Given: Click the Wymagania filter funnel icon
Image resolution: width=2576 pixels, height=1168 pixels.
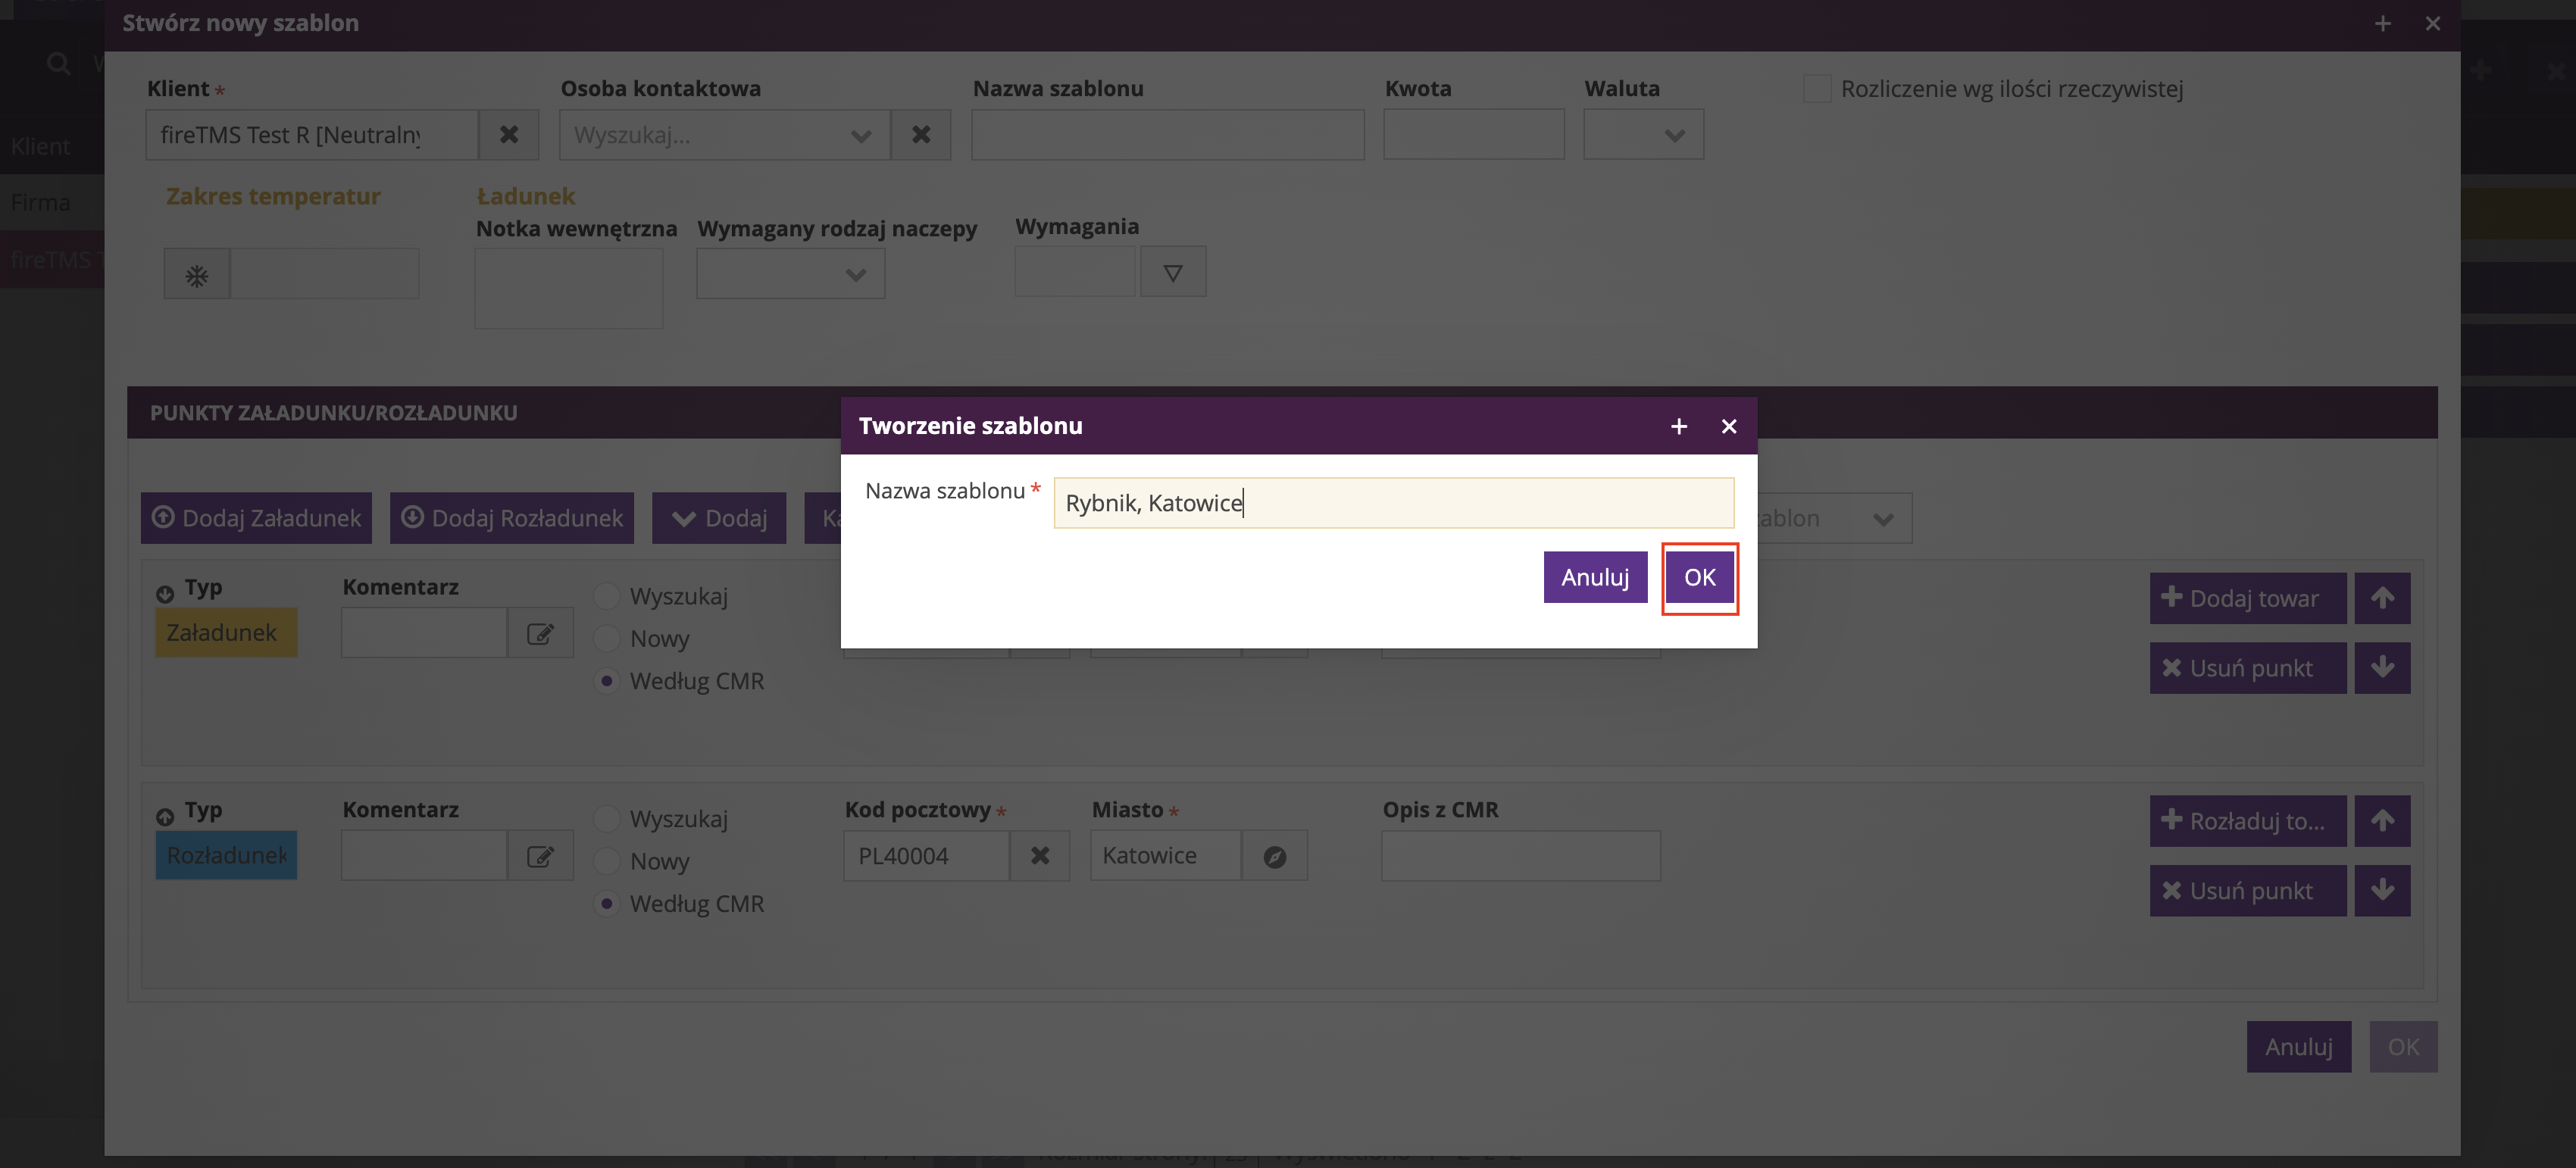Looking at the screenshot, I should click(1172, 273).
